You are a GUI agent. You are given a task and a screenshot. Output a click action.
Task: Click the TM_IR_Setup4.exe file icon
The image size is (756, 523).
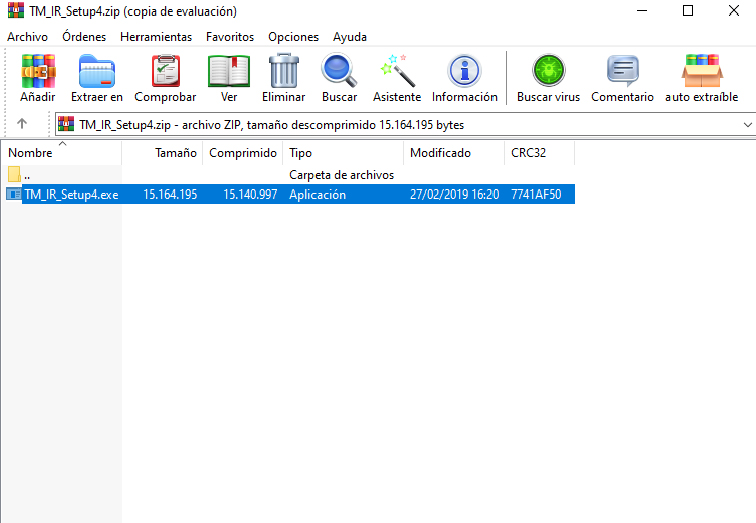pos(14,194)
